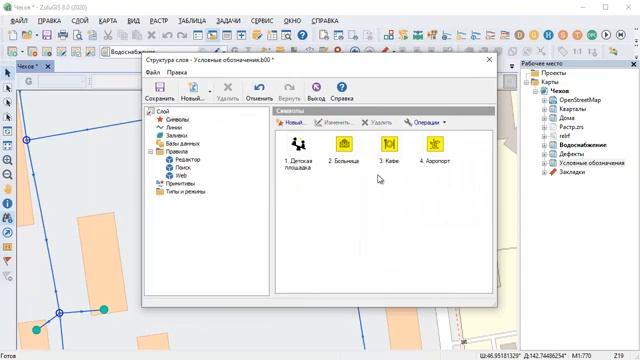Image resolution: width=640 pixels, height=360 pixels.
Task: Select the arrow pointer tool in left sidebar
Action: click(7, 73)
